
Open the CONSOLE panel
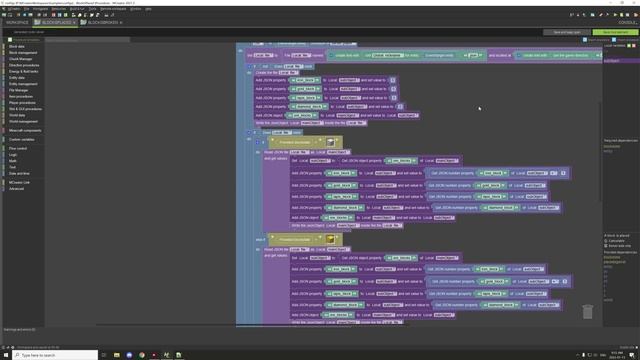tap(627, 22)
